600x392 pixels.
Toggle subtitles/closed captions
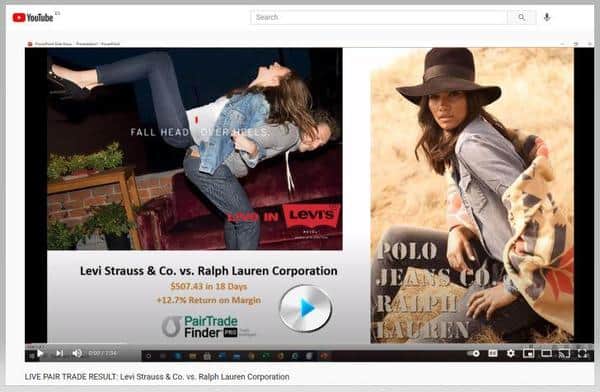click(x=493, y=353)
